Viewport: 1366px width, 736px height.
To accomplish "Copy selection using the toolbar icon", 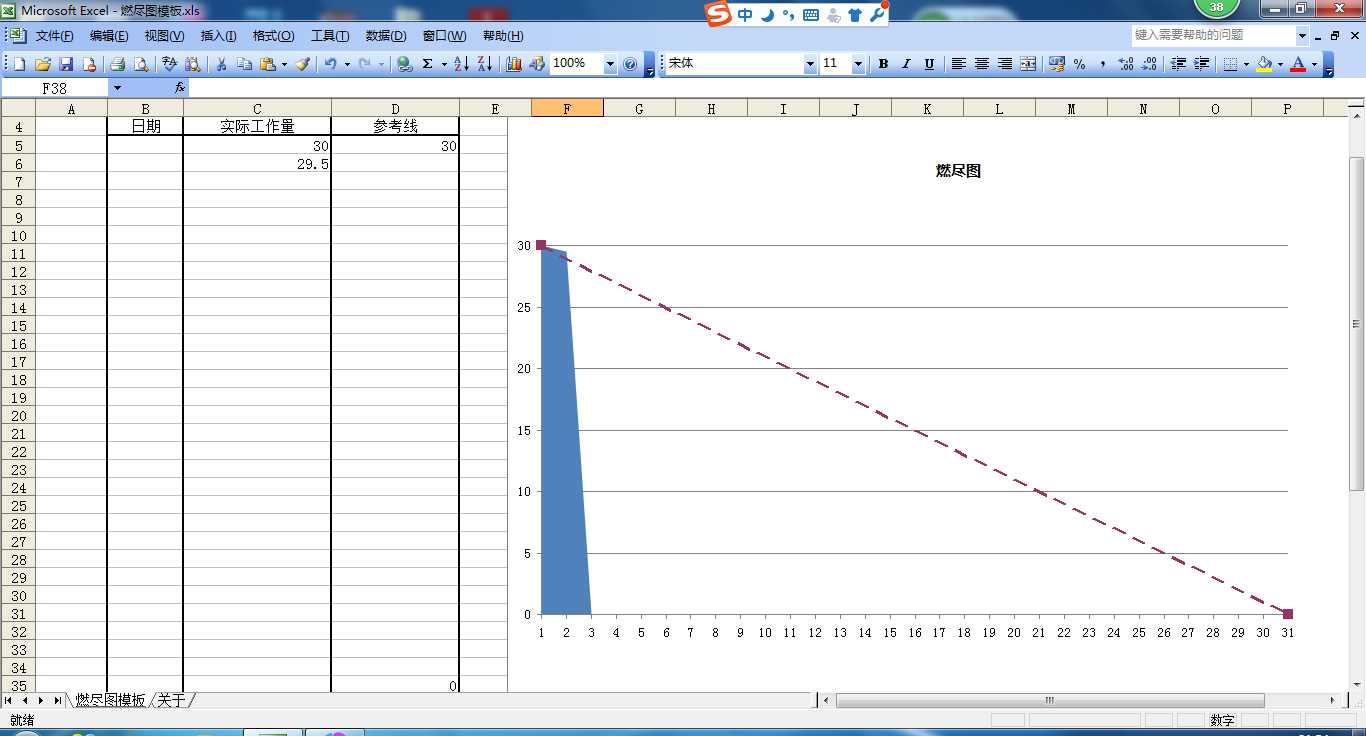I will tap(244, 64).
